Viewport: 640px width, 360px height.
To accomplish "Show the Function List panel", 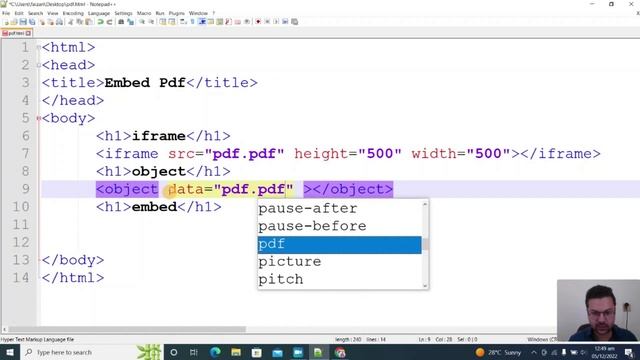I will click(228, 22).
